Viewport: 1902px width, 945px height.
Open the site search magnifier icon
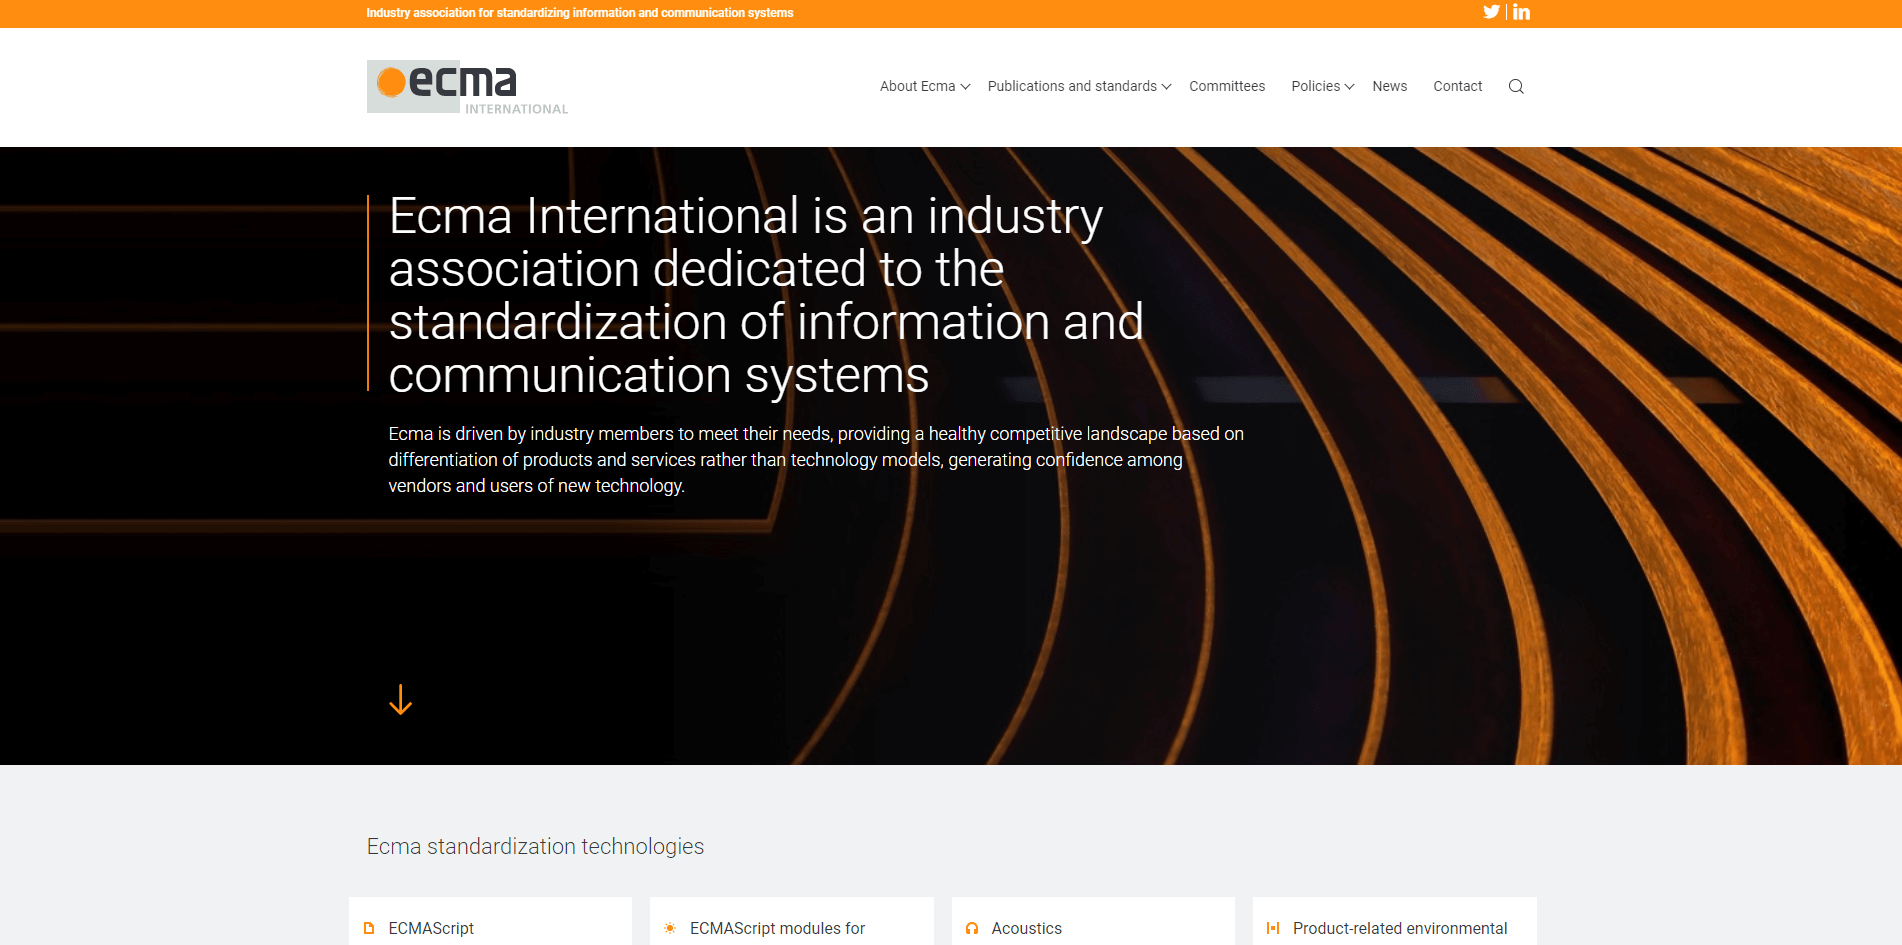coord(1516,86)
